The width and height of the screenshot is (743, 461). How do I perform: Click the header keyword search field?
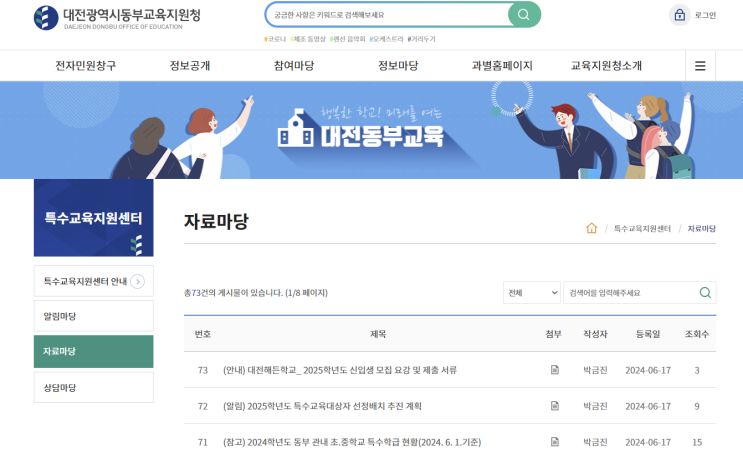point(387,15)
